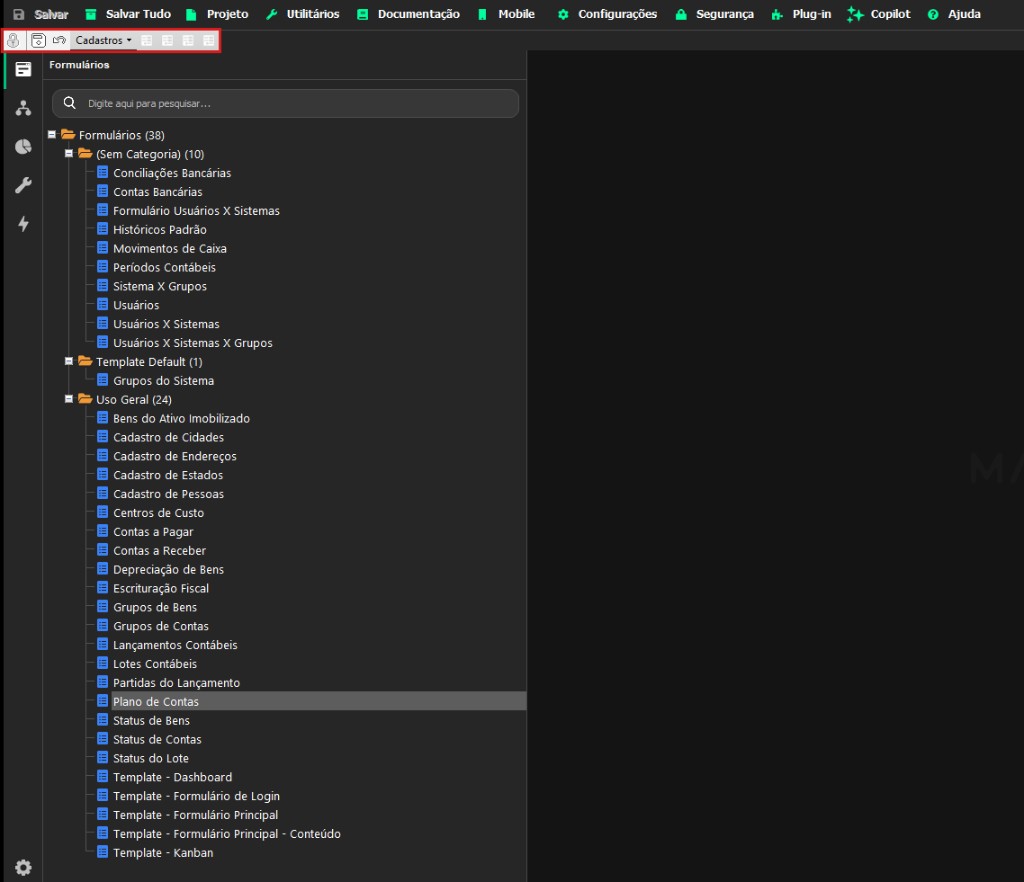Select Depreciação de Bens form
This screenshot has width=1024, height=882.
click(168, 570)
